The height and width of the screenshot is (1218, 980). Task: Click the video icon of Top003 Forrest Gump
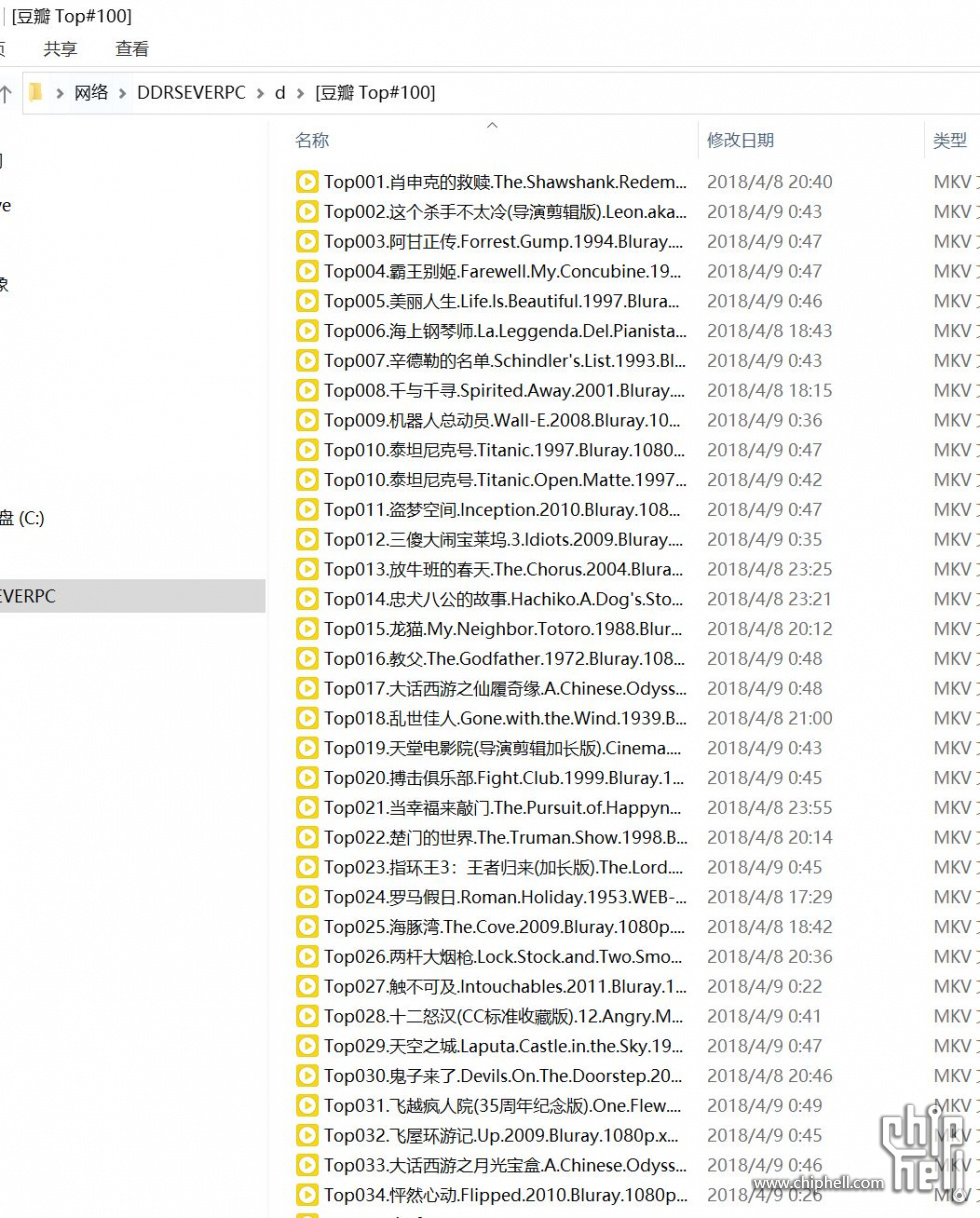(306, 241)
